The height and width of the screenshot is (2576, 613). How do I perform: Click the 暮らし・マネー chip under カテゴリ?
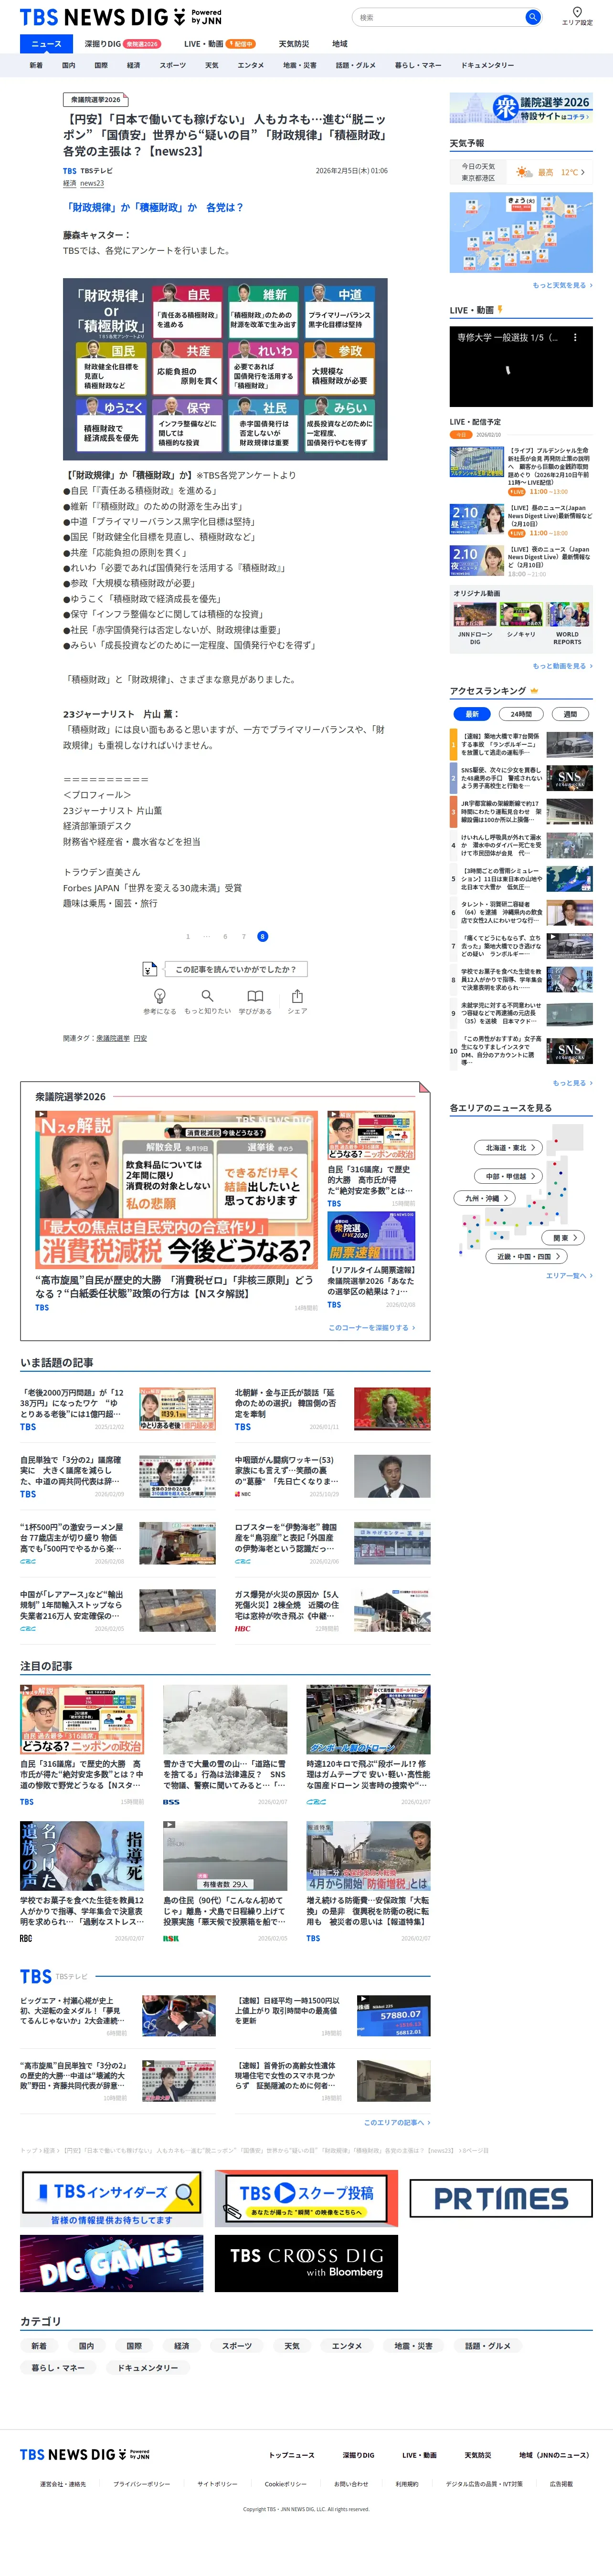tap(58, 2368)
